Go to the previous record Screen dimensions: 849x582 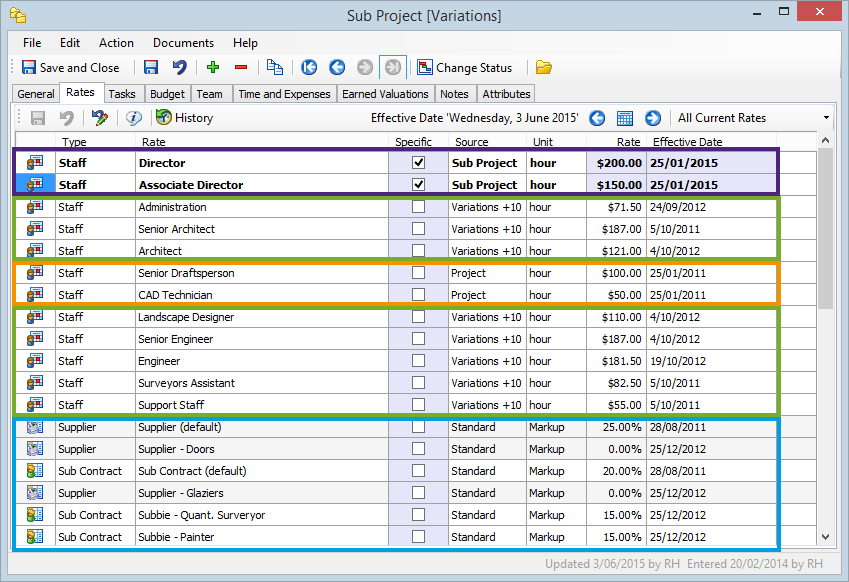tap(337, 67)
